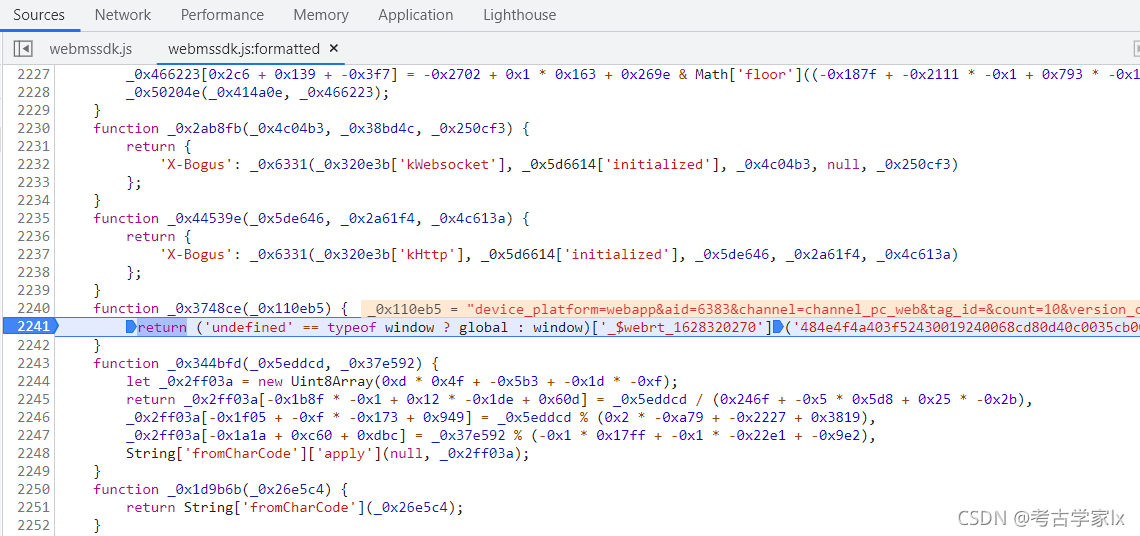
Task: Open the Performance panel
Action: (222, 15)
